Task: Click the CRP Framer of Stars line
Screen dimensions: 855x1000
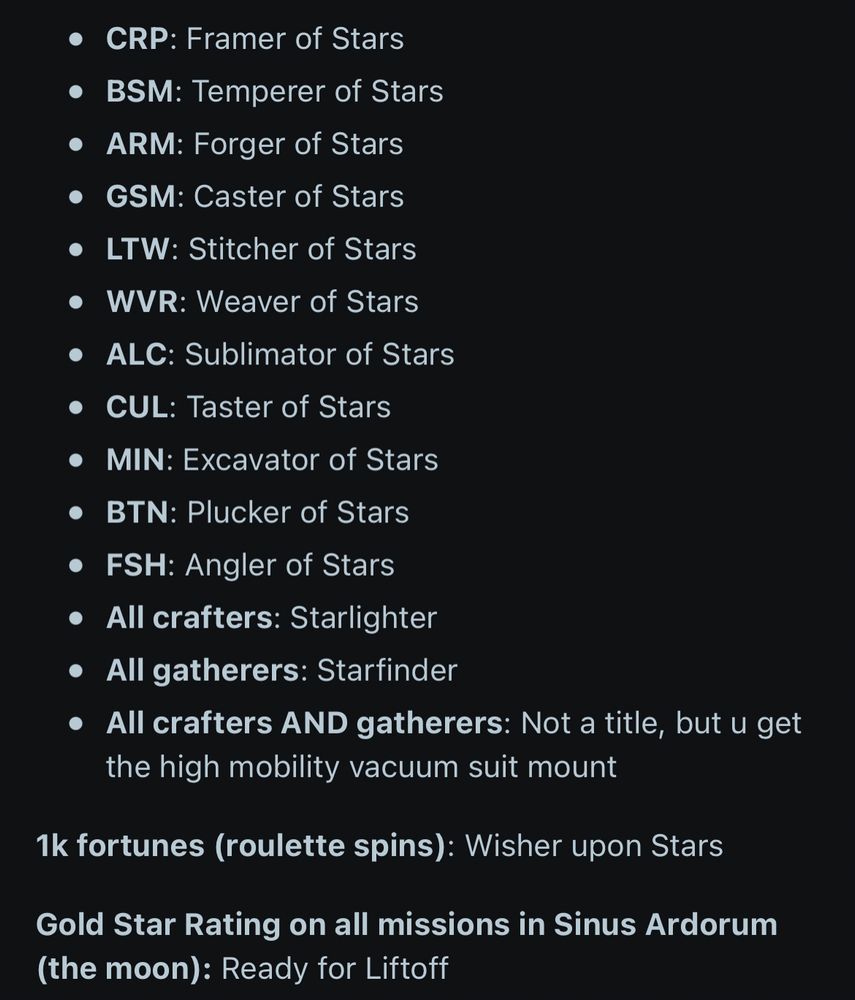Action: point(254,38)
